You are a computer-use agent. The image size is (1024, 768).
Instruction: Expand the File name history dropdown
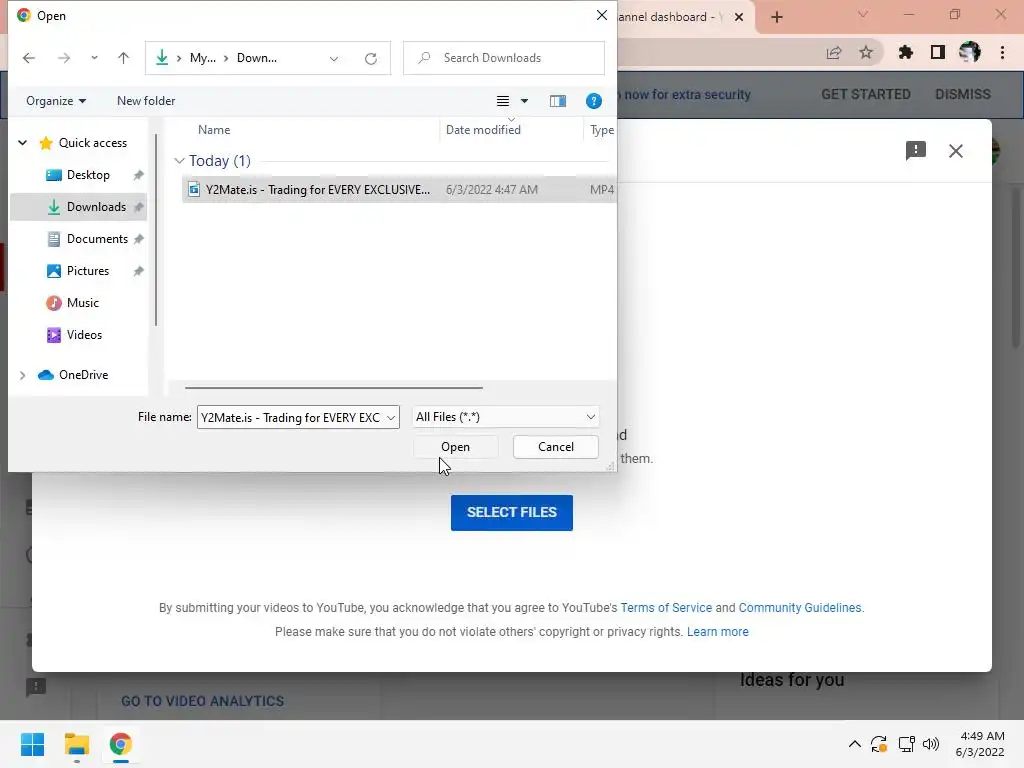pos(391,417)
